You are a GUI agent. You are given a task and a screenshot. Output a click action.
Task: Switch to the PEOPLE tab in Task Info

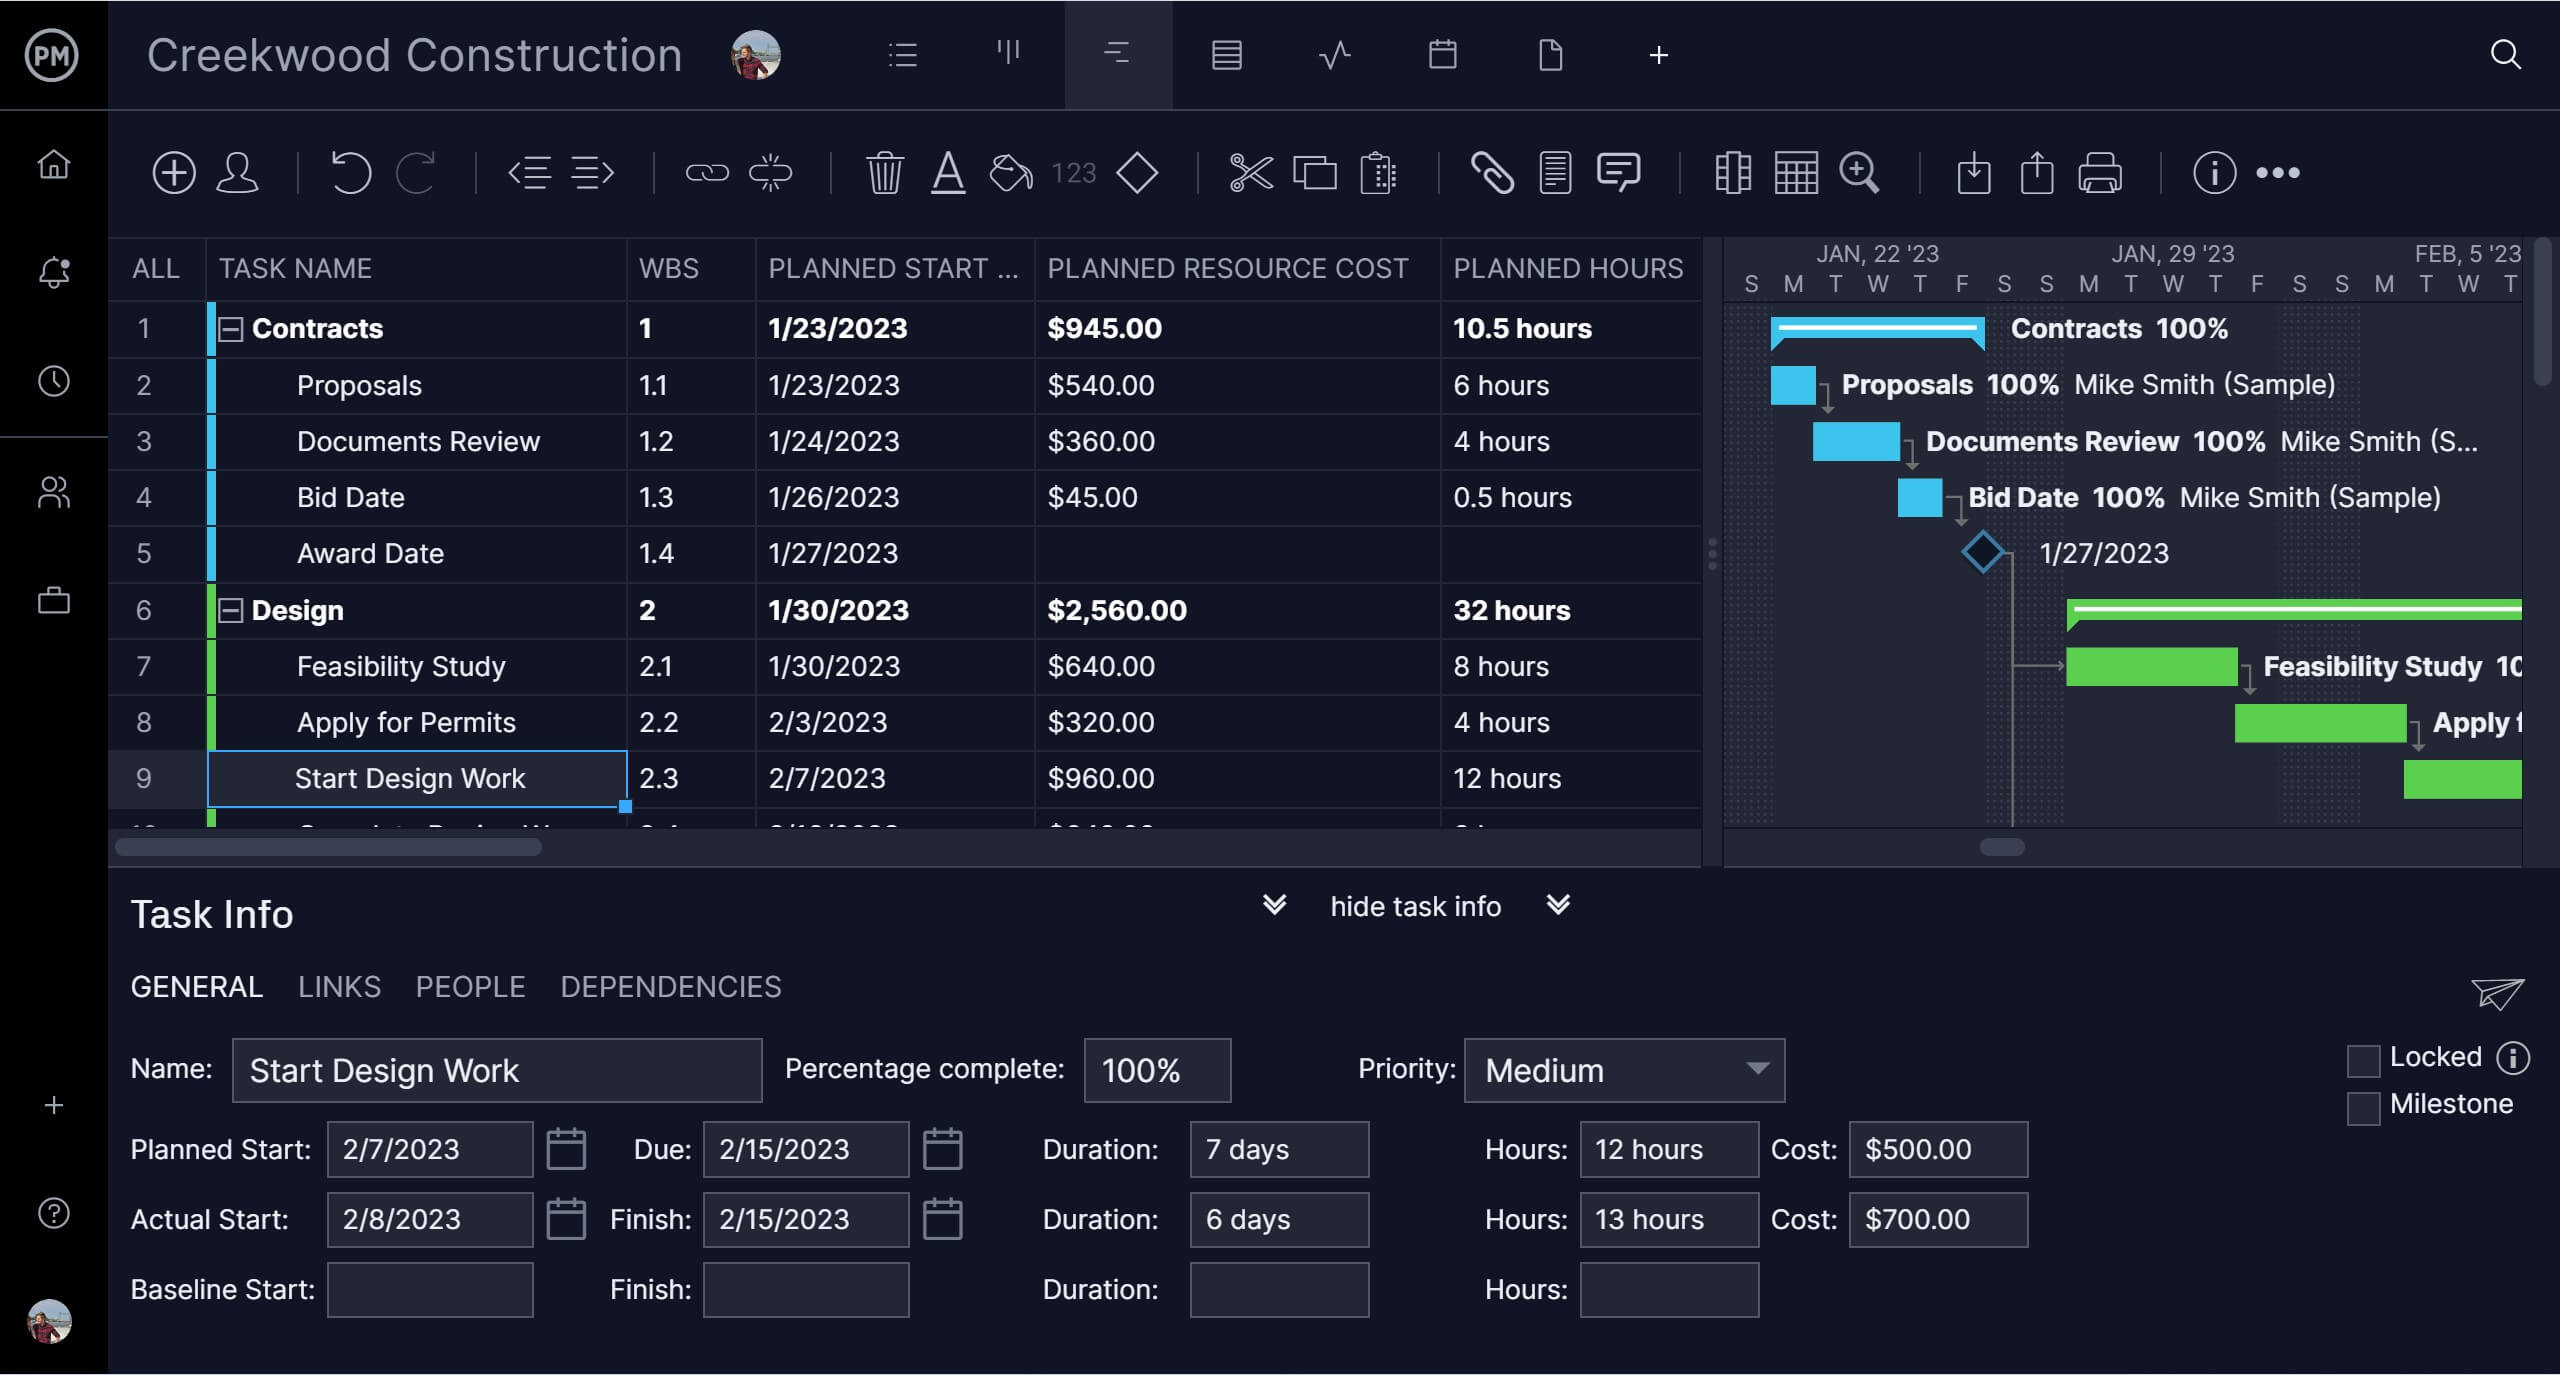click(471, 986)
